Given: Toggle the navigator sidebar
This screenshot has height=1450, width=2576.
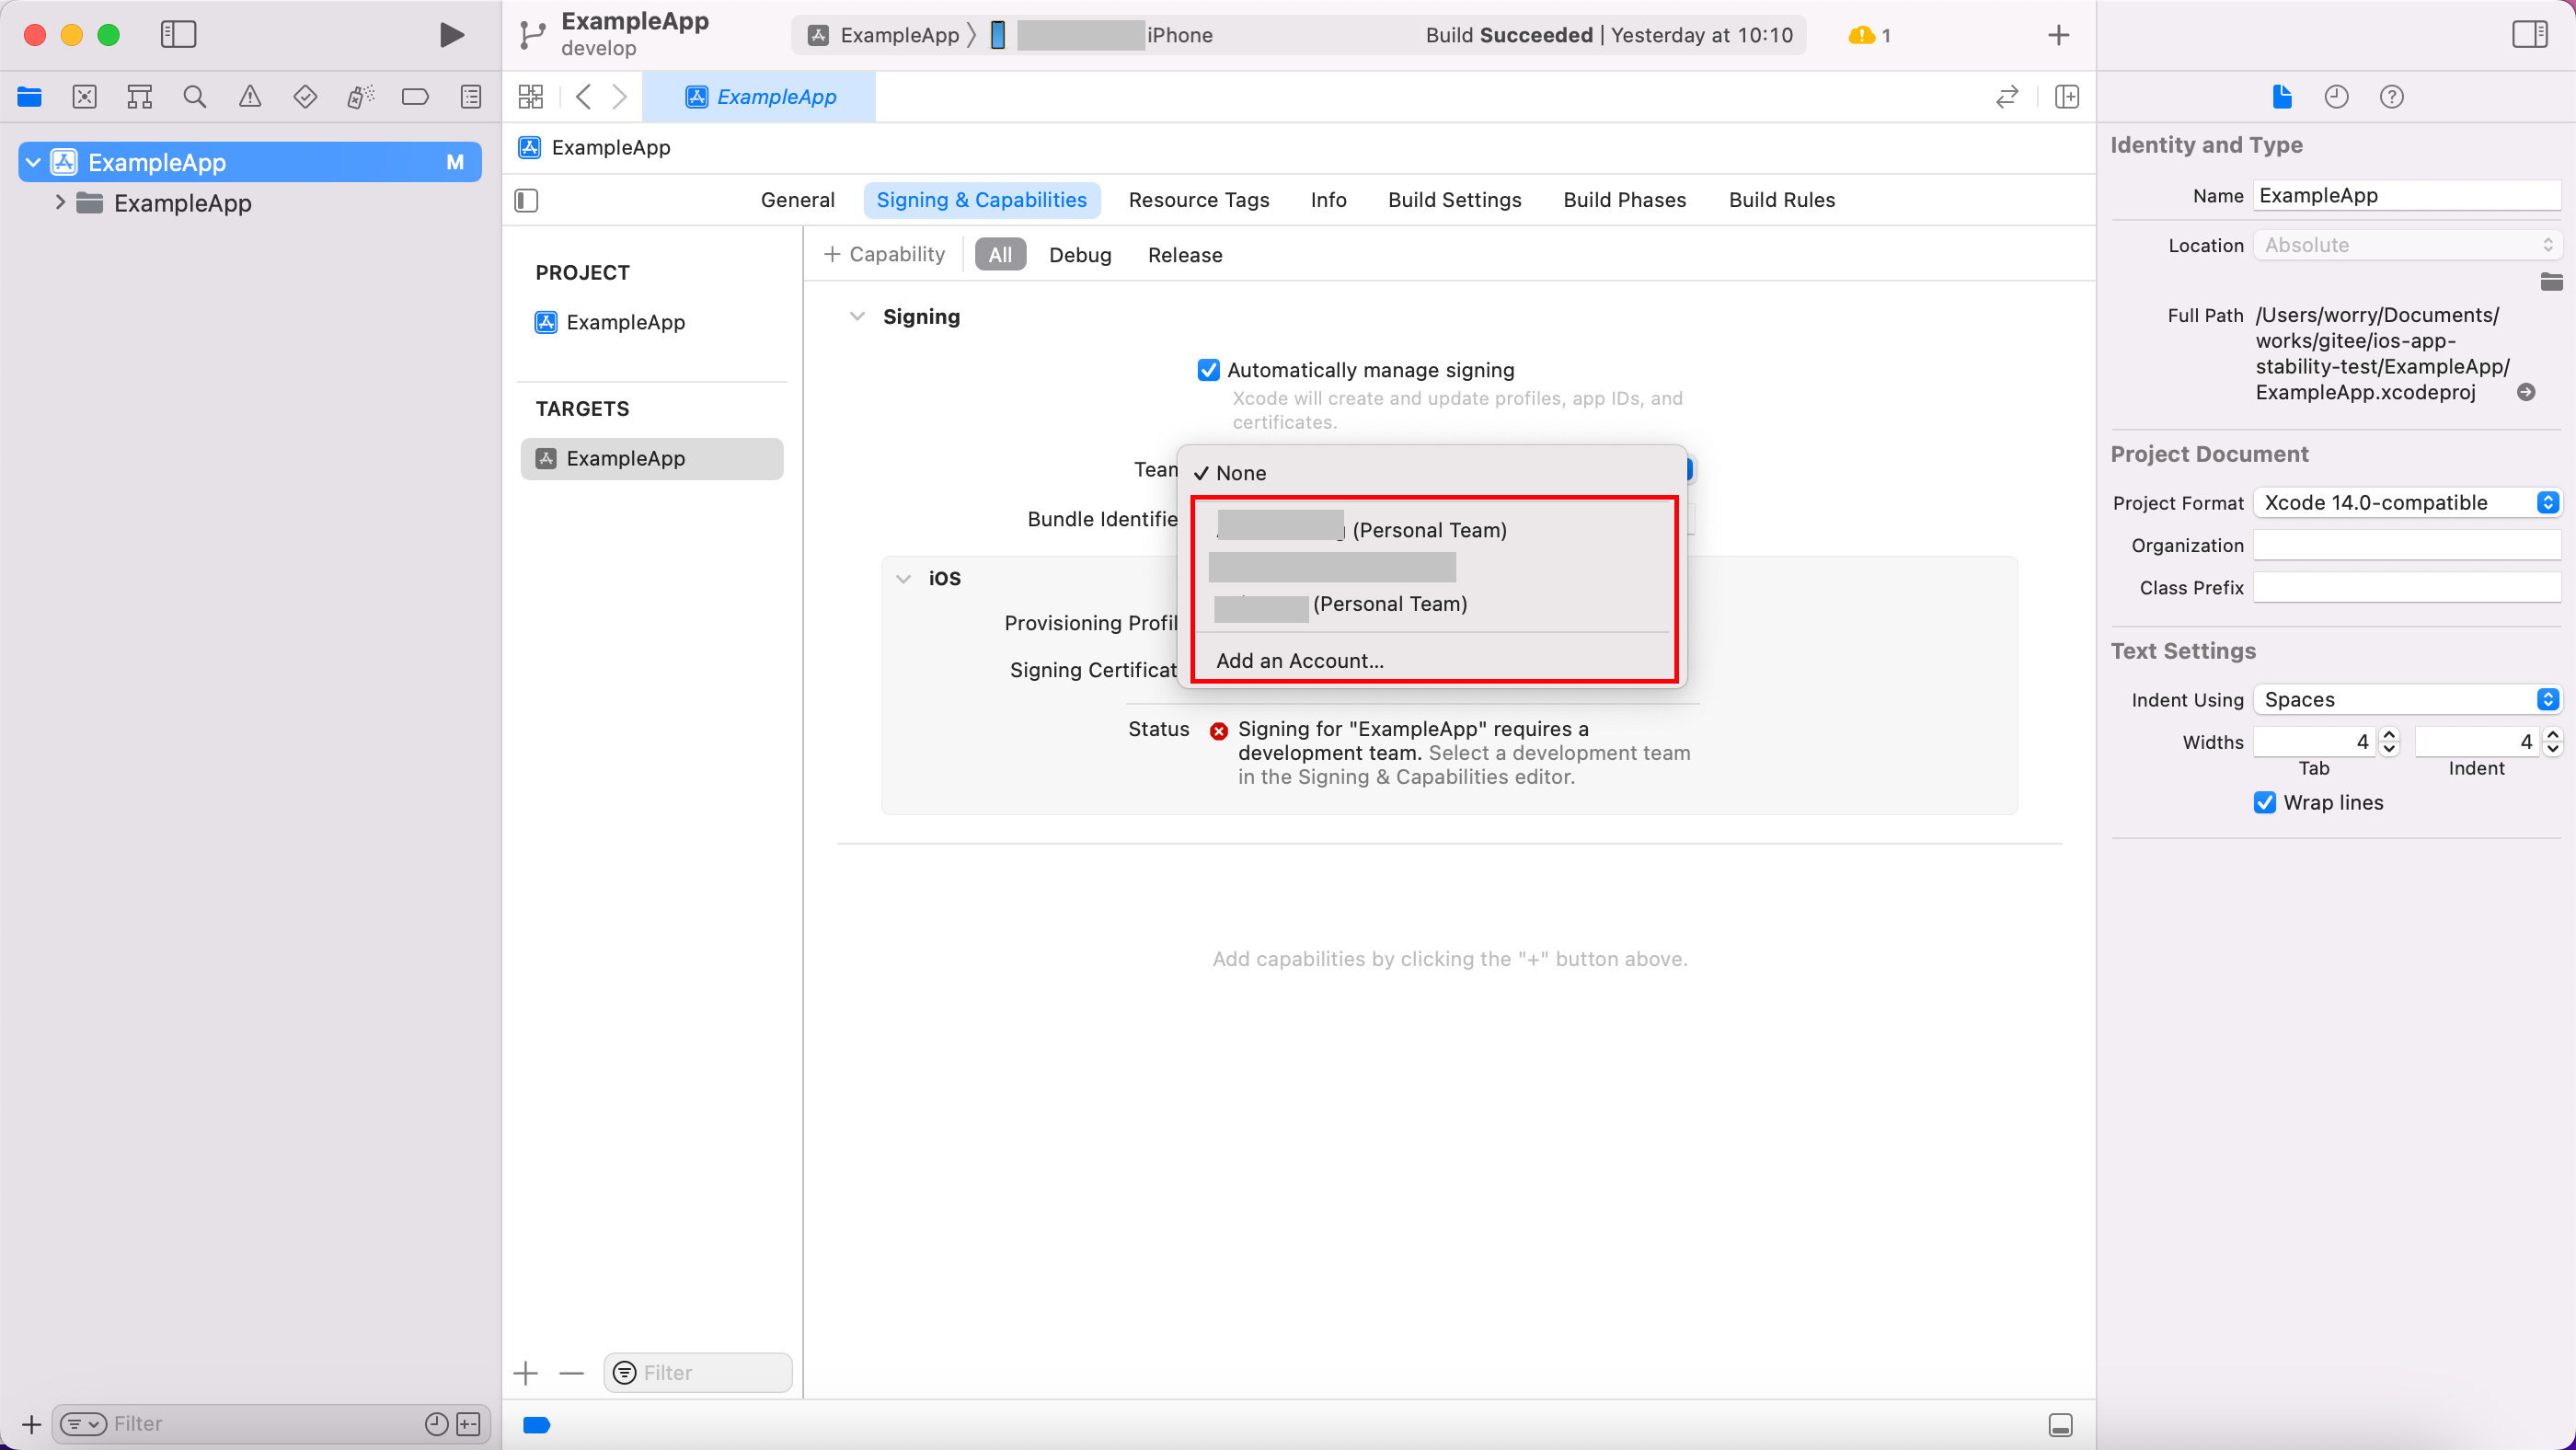Looking at the screenshot, I should (x=178, y=35).
